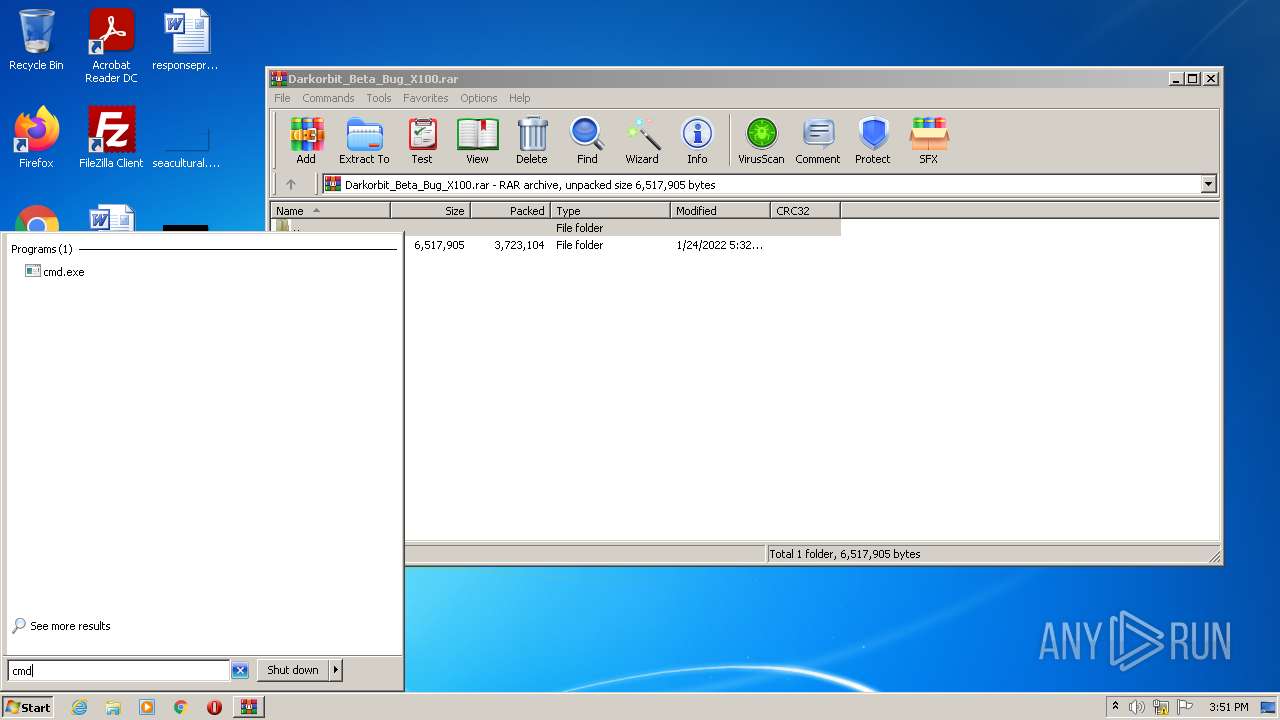The width and height of the screenshot is (1280, 720).
Task: Click the View toolbar icon
Action: (x=477, y=140)
